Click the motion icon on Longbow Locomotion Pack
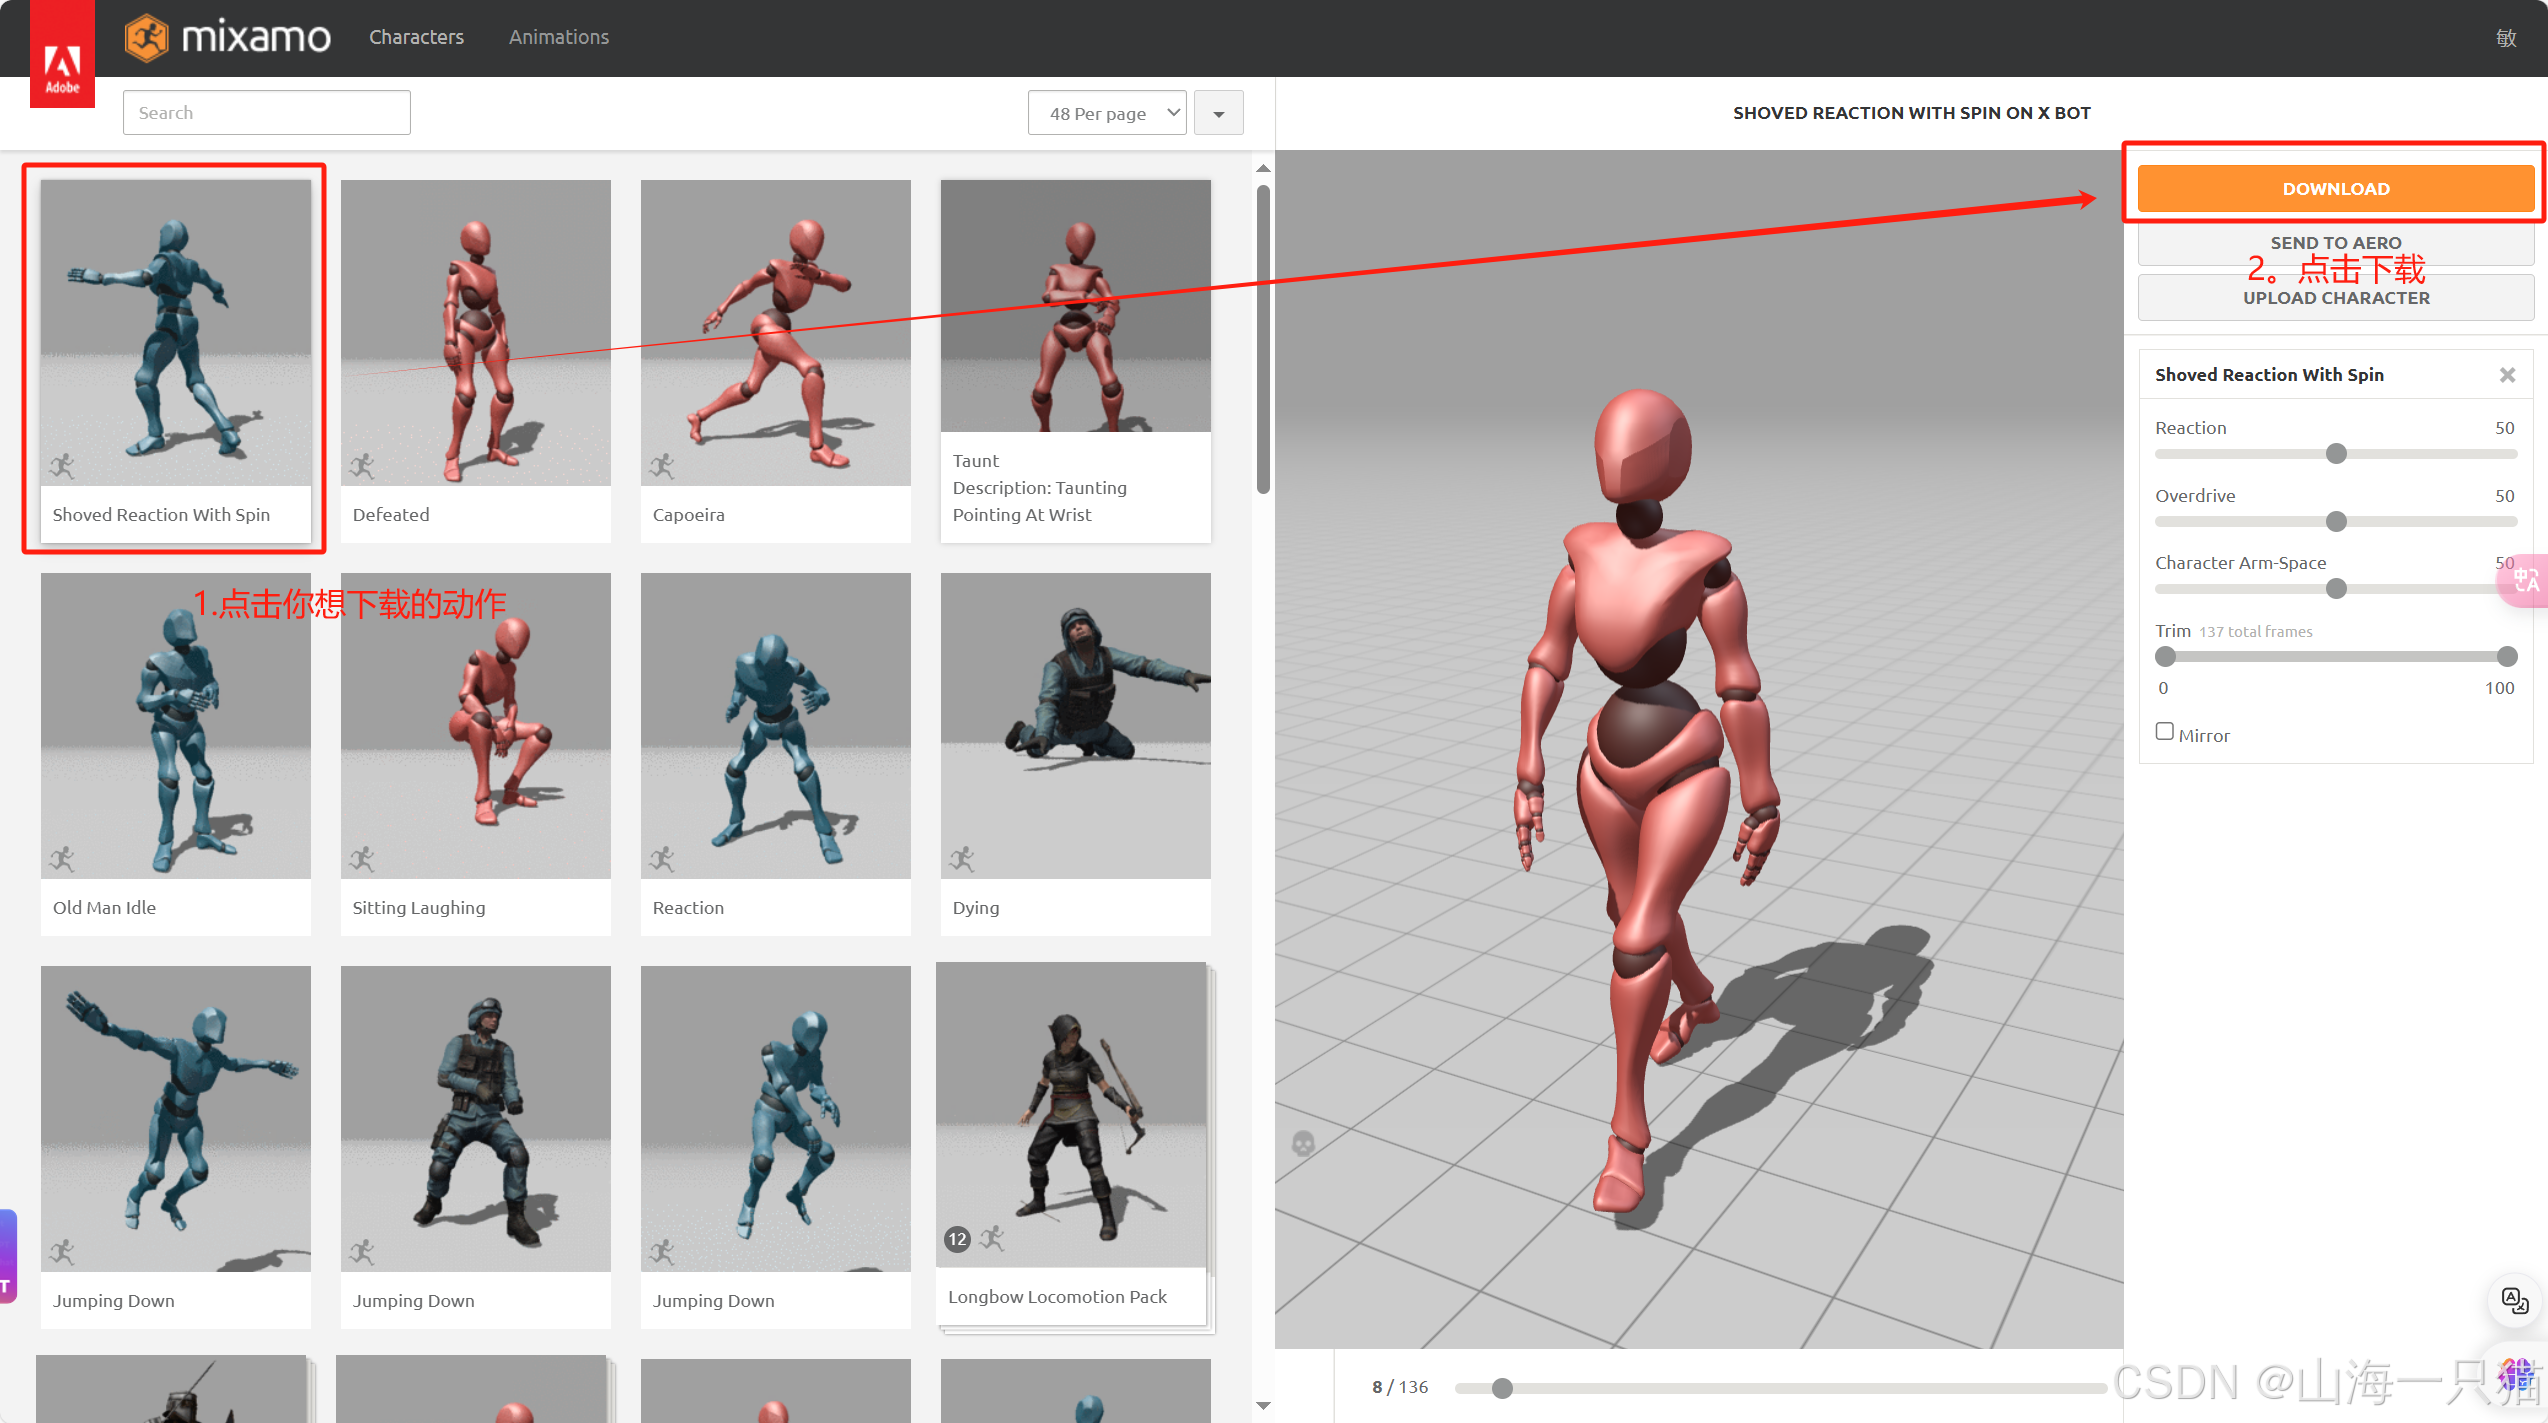Image resolution: width=2548 pixels, height=1423 pixels. 992,1239
